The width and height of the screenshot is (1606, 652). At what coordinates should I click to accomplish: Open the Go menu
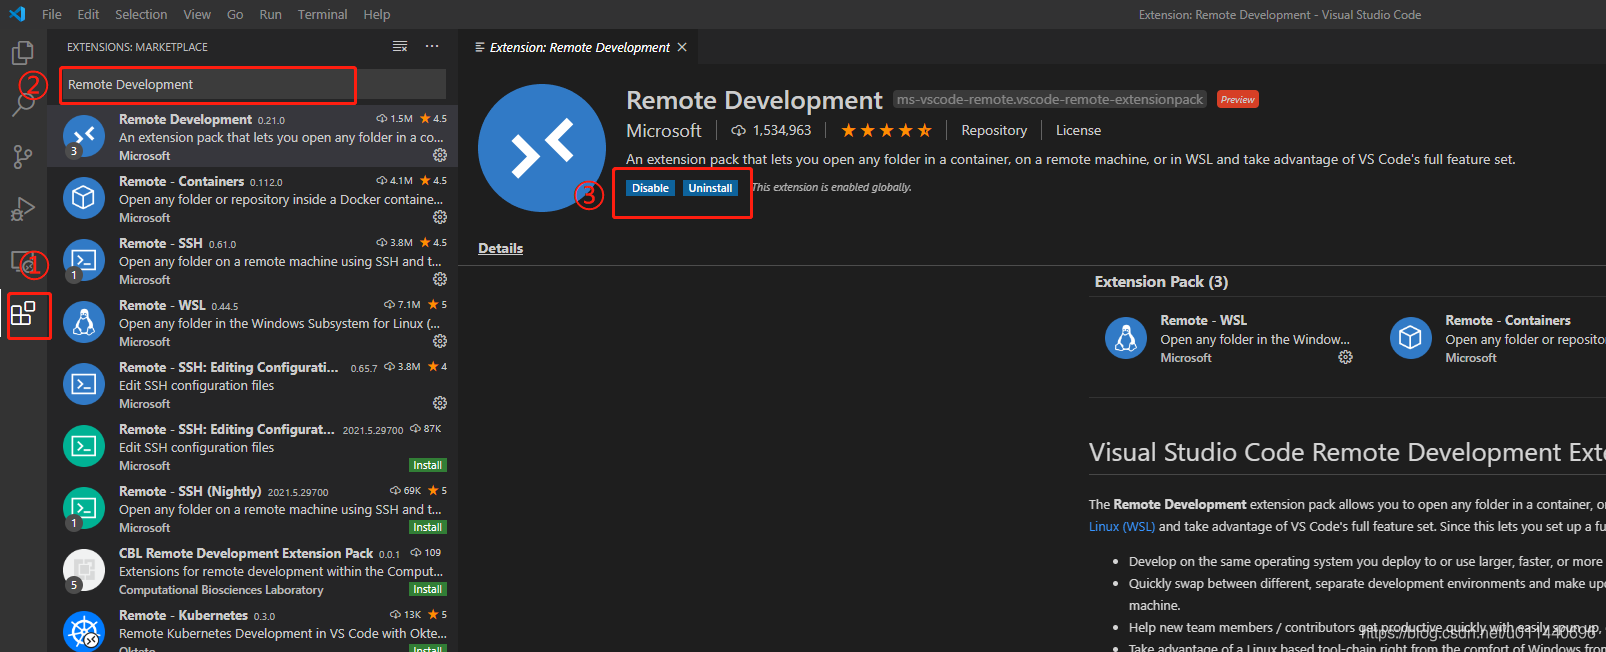point(235,14)
